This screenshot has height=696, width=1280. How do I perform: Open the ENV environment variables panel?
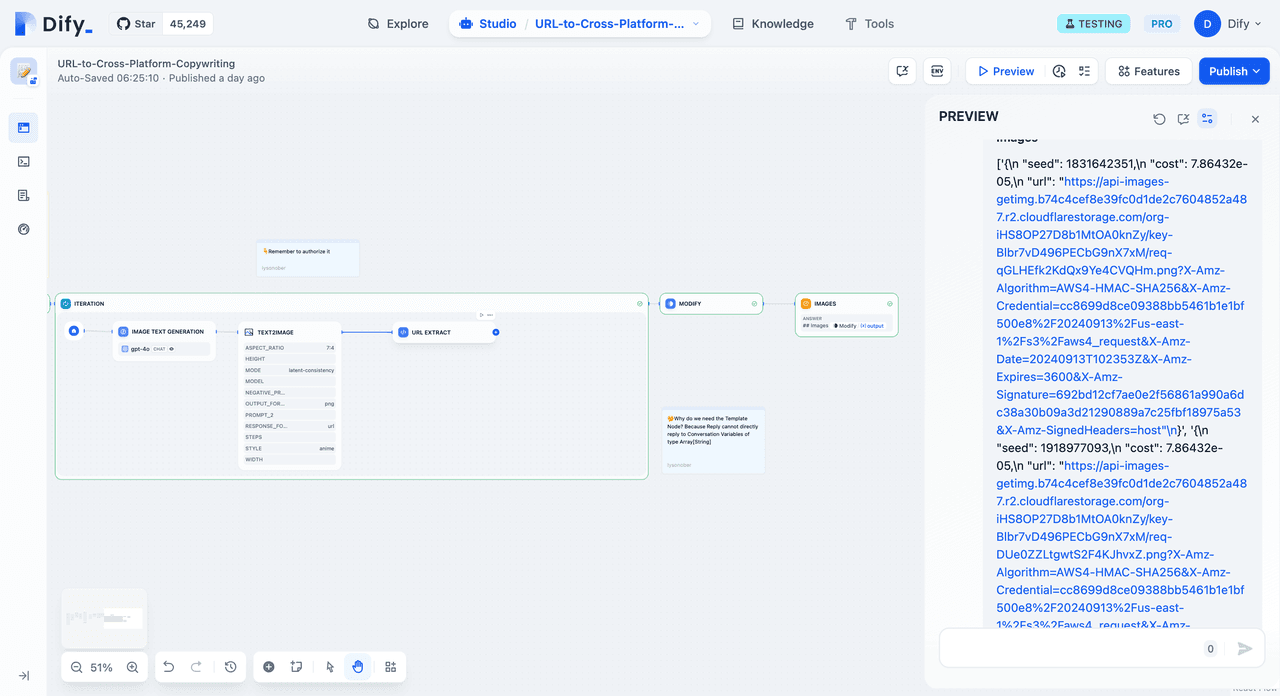coord(937,71)
